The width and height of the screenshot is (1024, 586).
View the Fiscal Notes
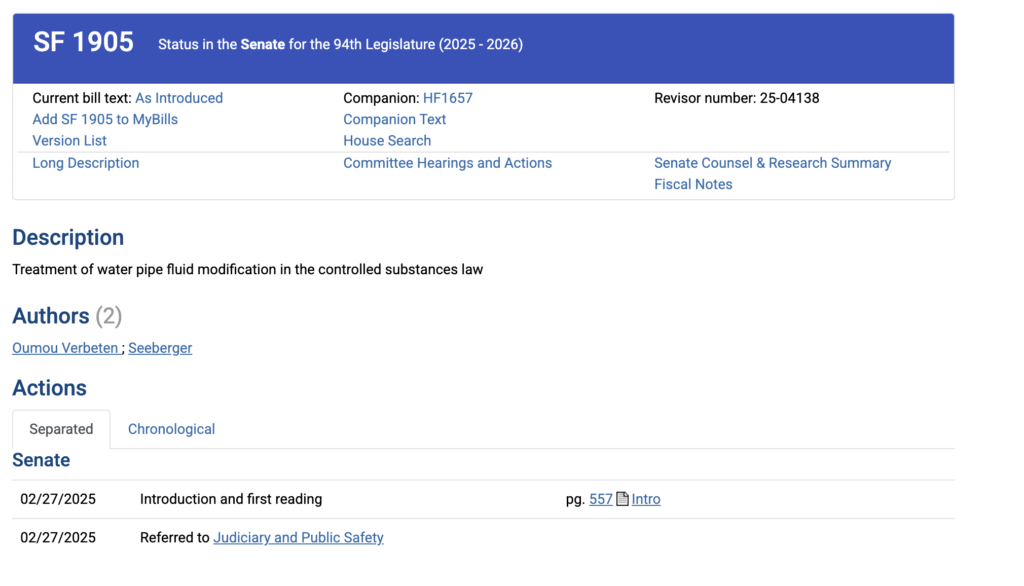tap(693, 184)
